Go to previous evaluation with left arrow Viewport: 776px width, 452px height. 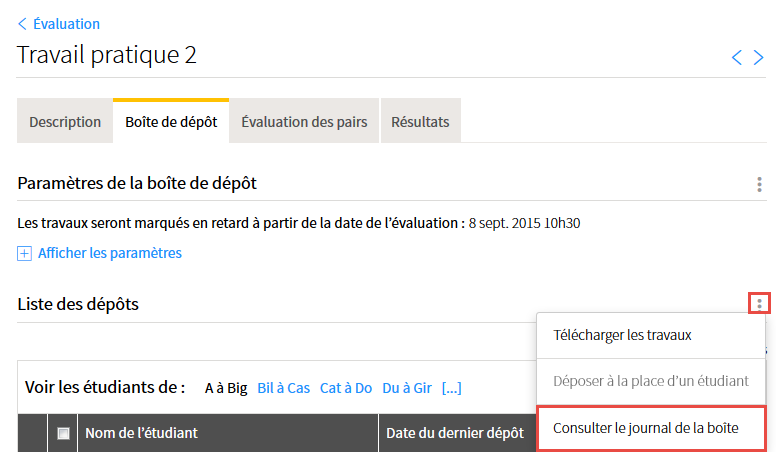pyautogui.click(x=736, y=57)
